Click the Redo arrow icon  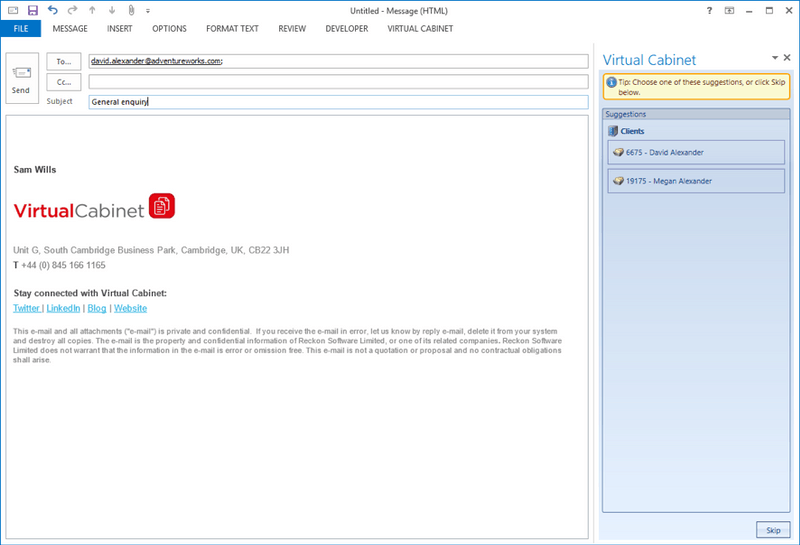[72, 10]
